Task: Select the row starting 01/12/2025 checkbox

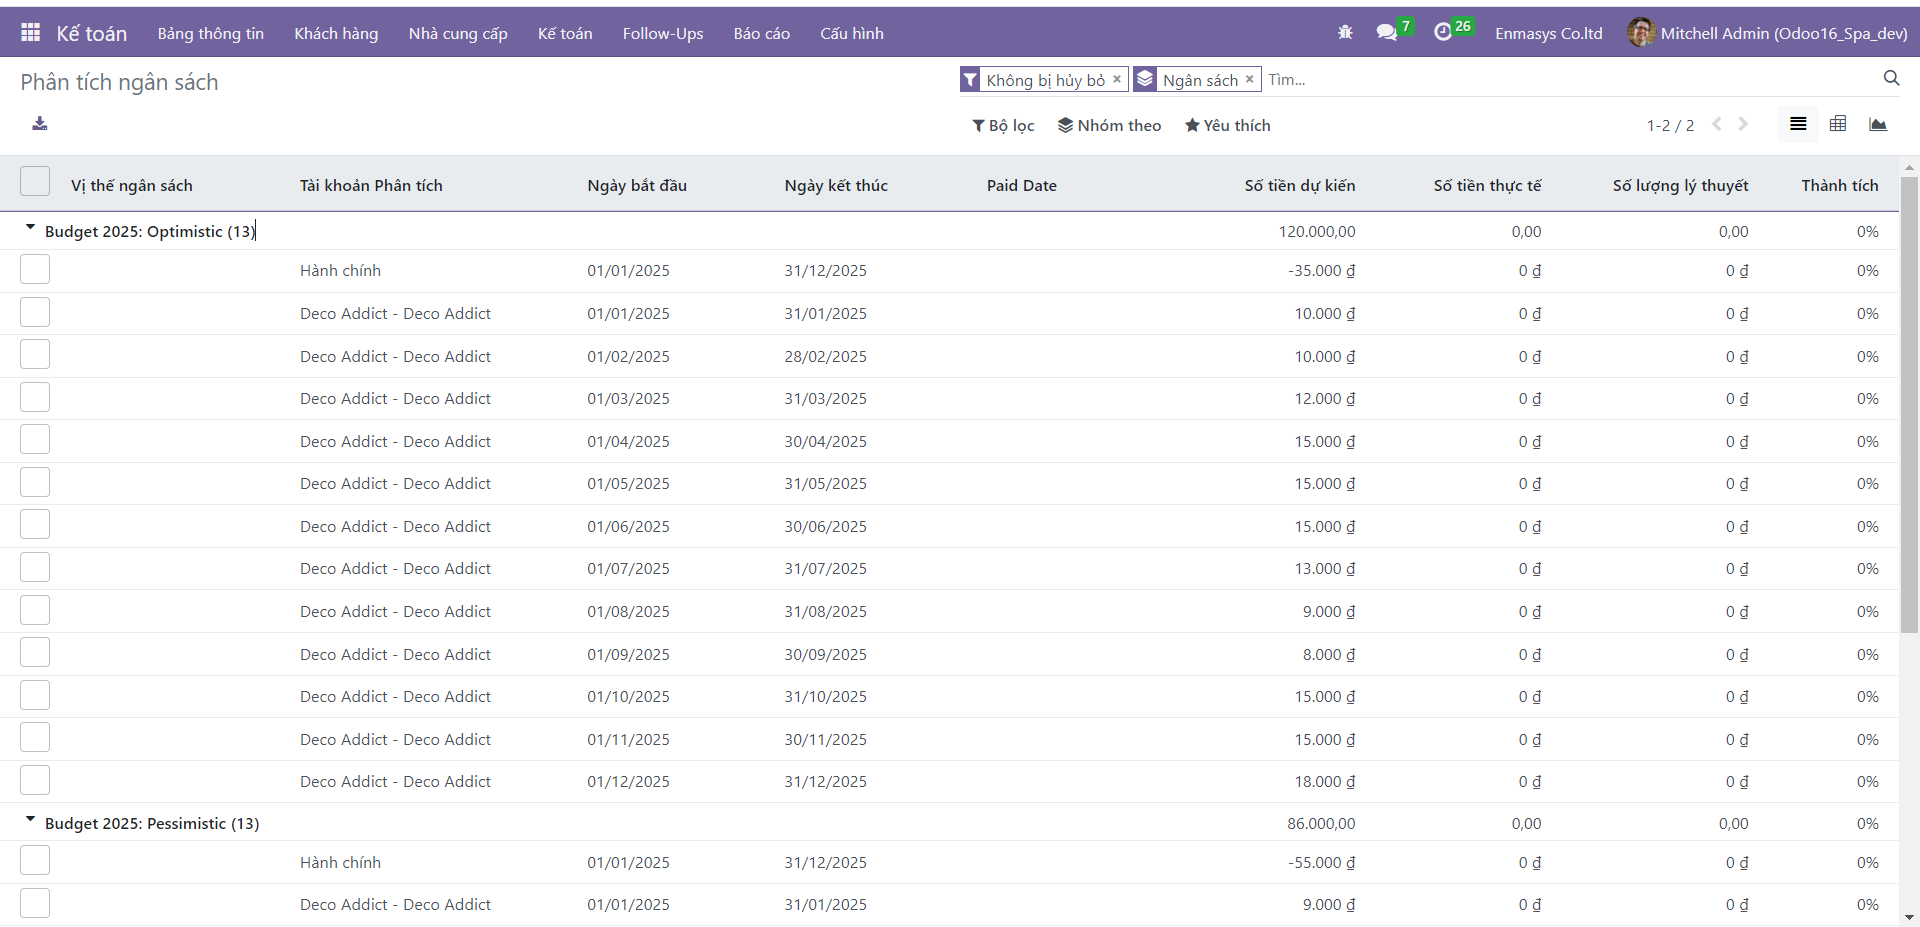Action: point(35,781)
